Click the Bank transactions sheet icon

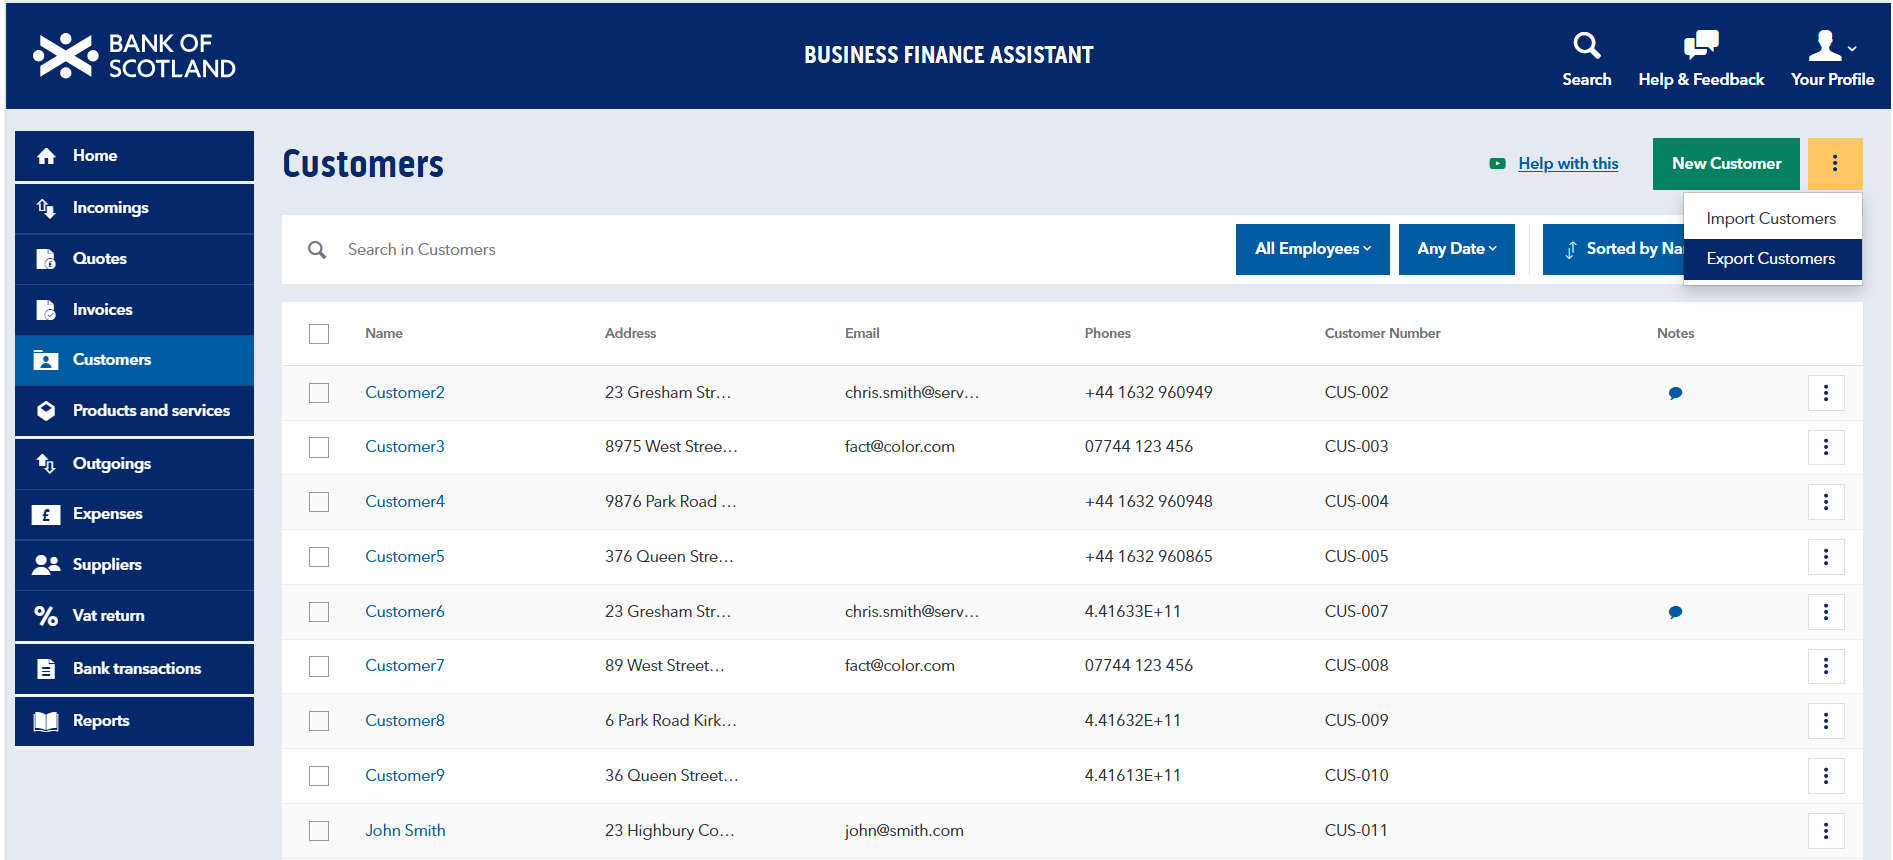click(x=46, y=669)
